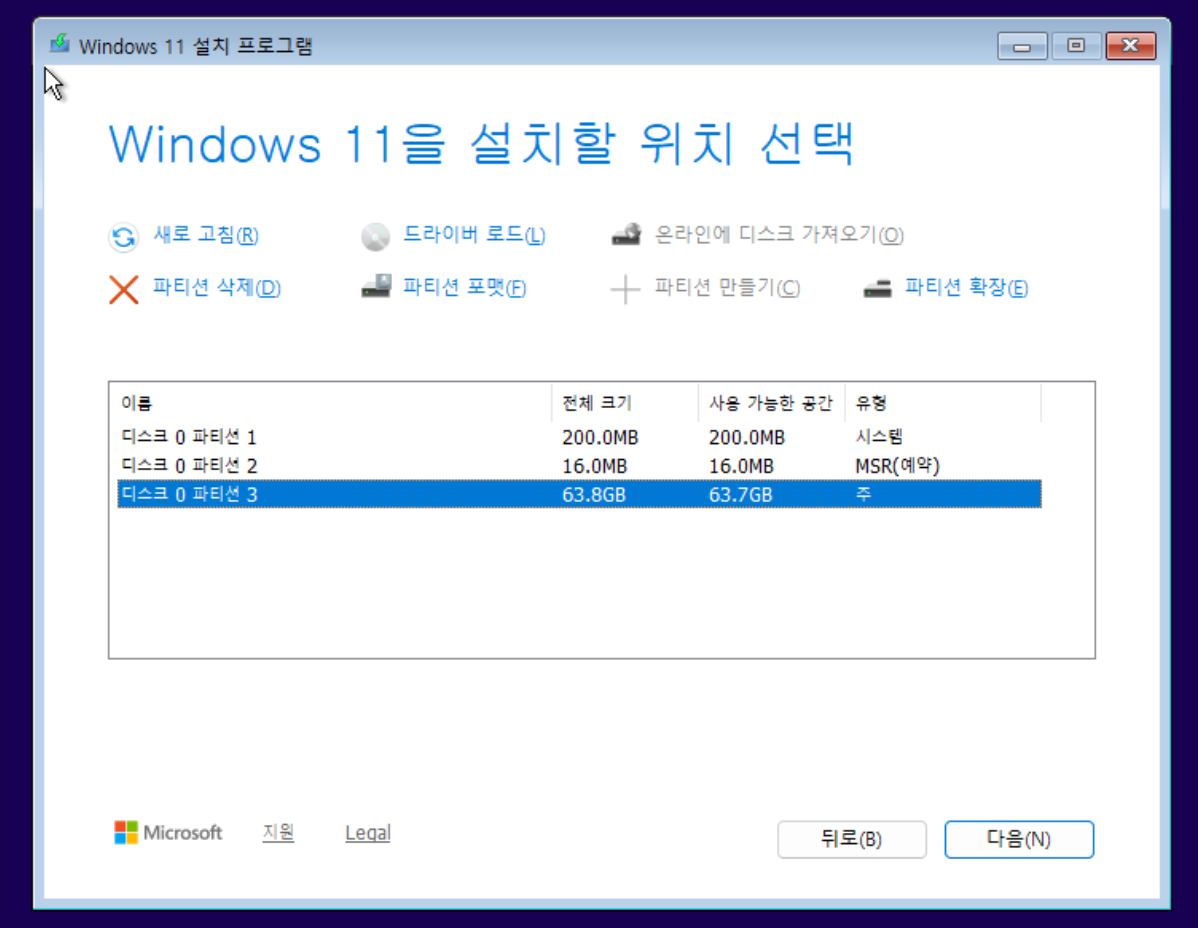
Task: Click the 63.8GB total size cell
Action: coord(594,495)
